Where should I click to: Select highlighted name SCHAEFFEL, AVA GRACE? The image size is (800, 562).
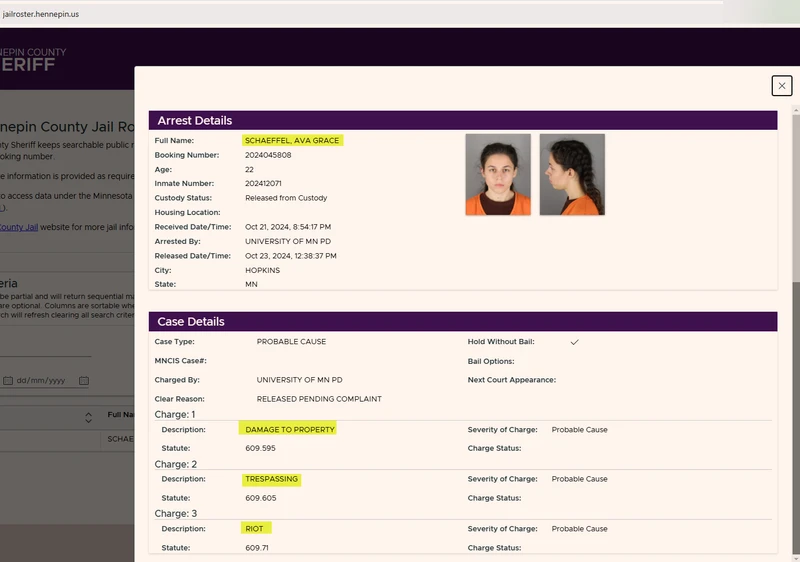tap(292, 141)
